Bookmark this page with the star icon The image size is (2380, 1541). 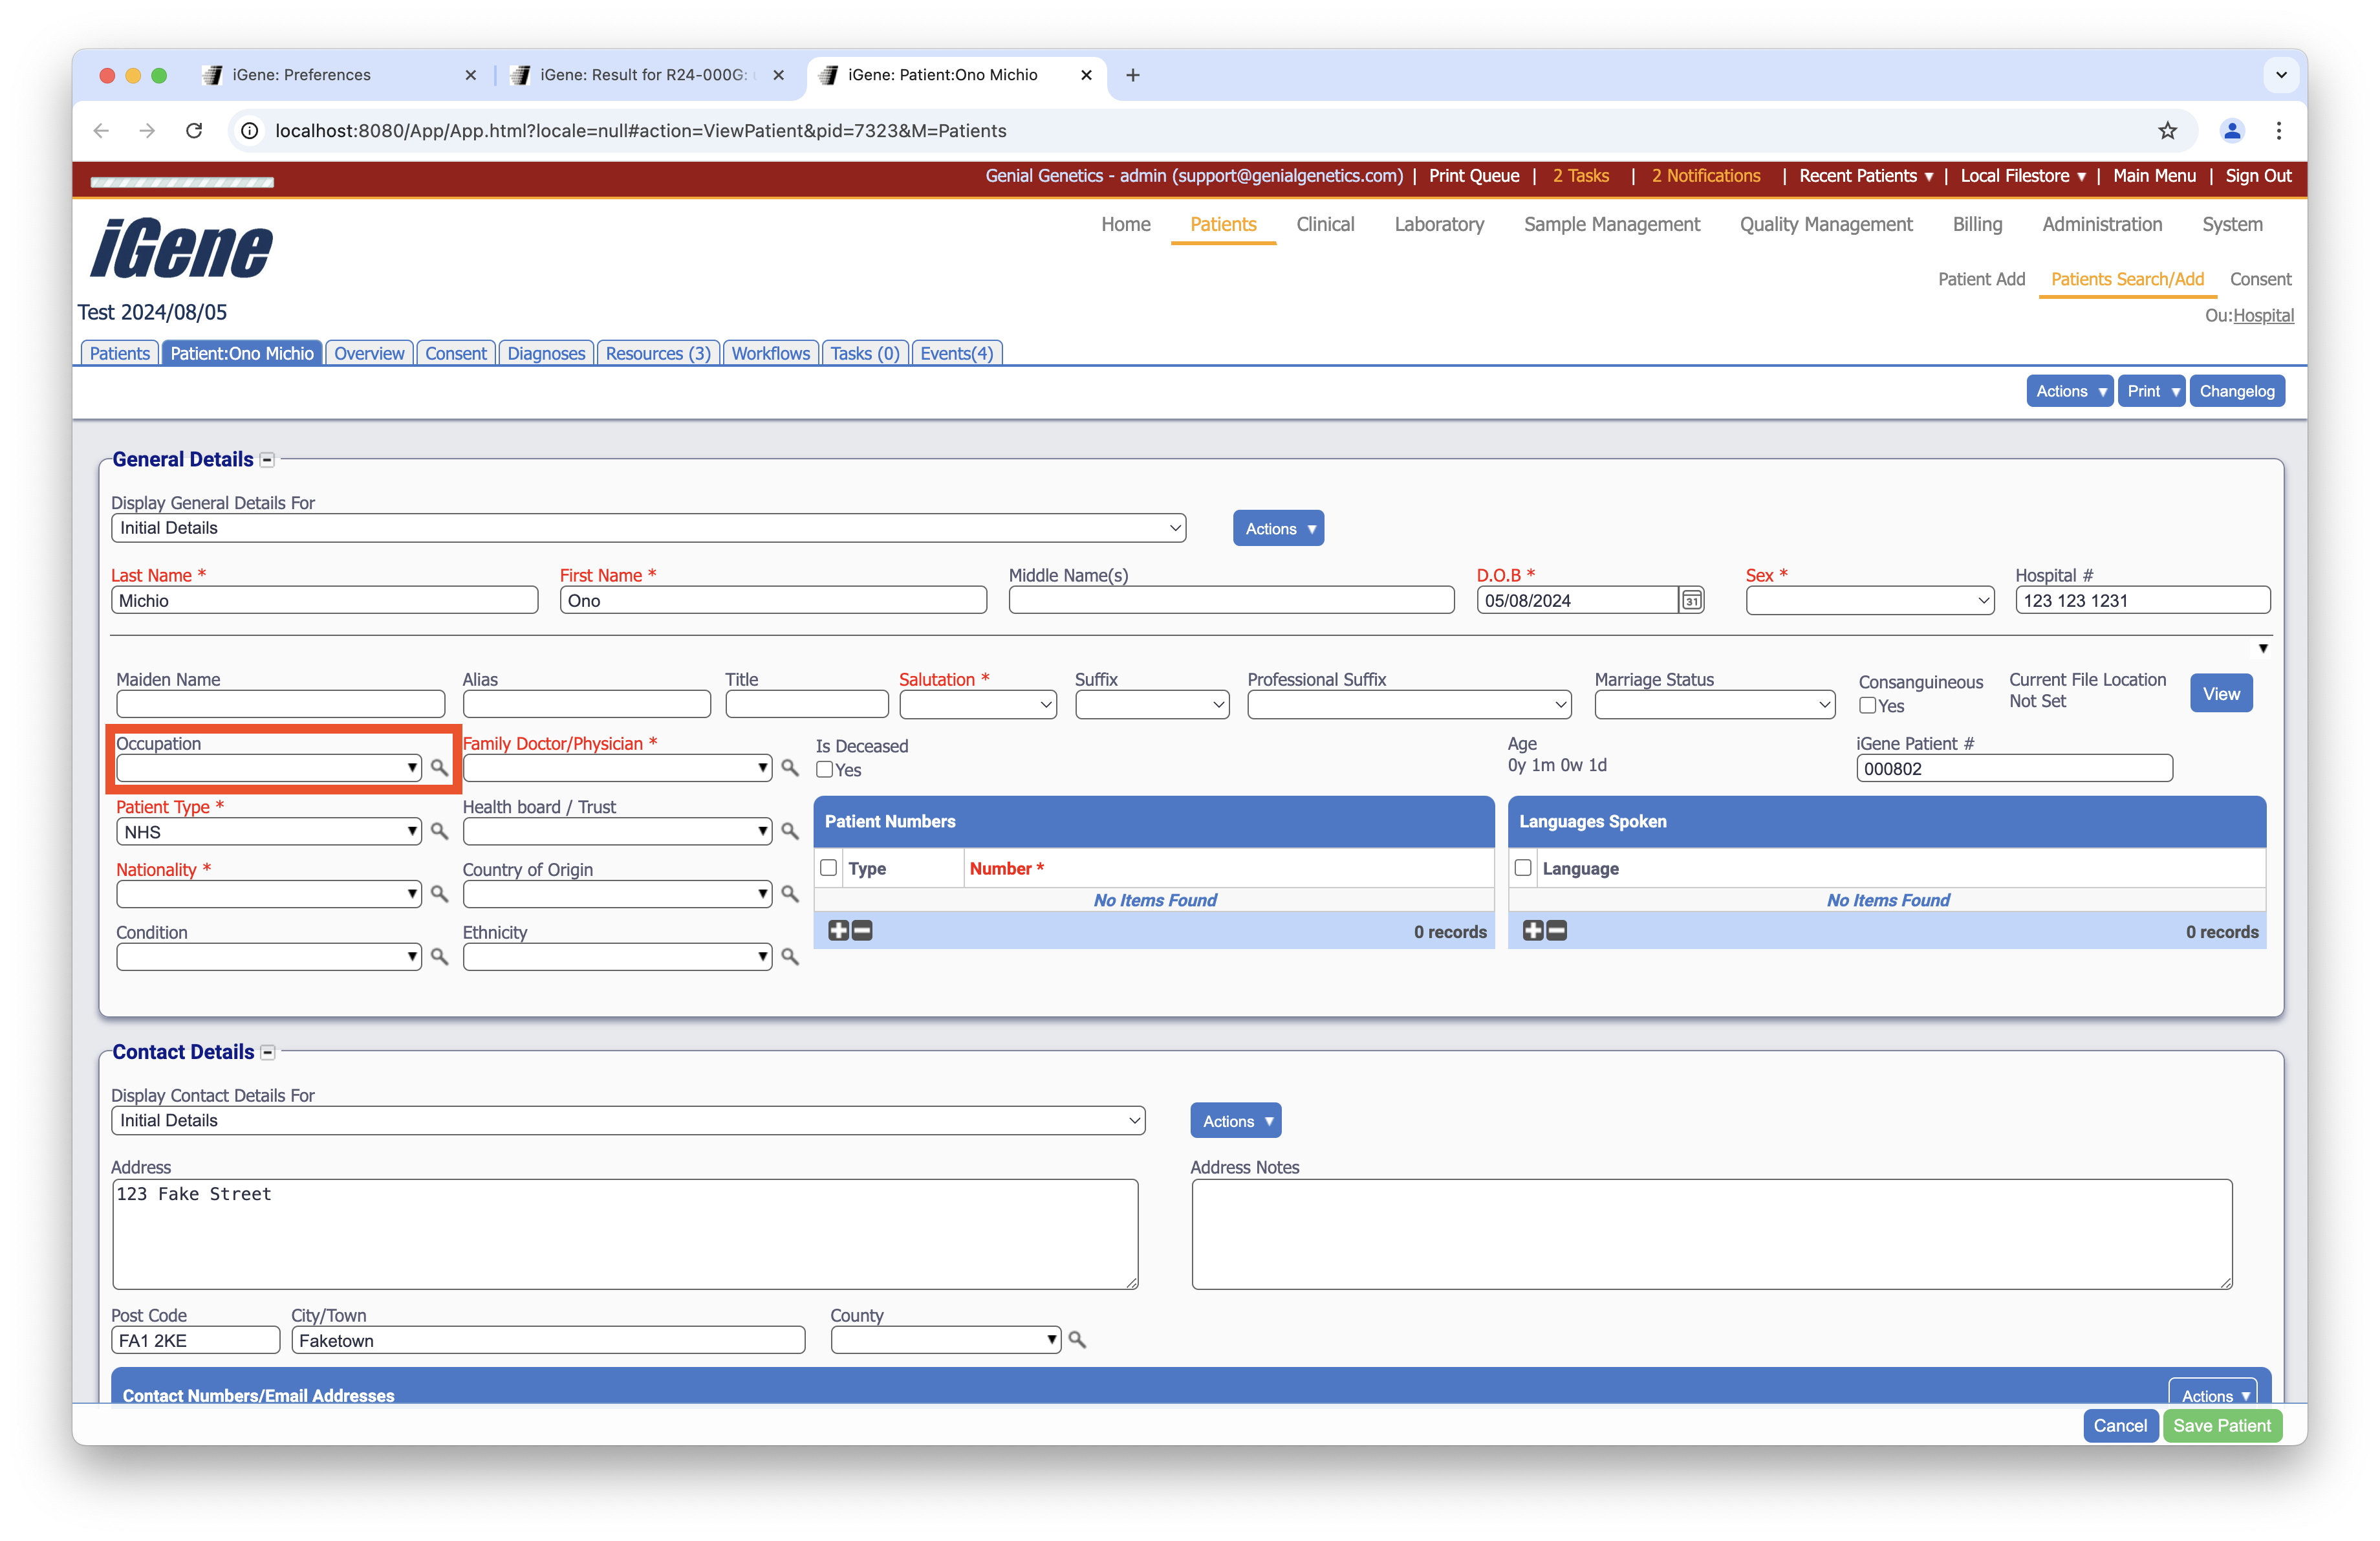2167,131
